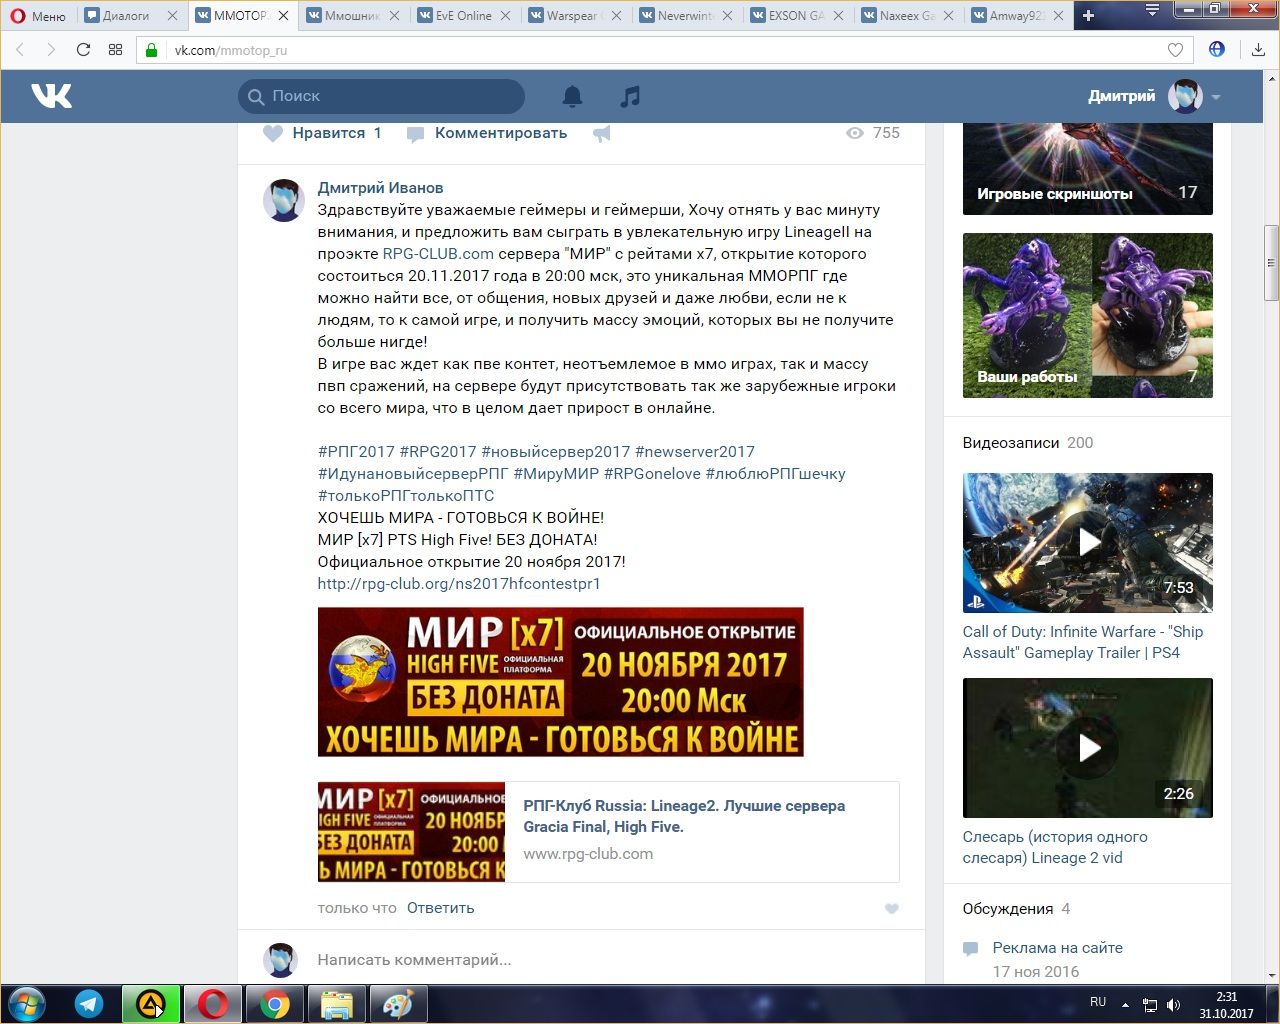1280x1024 pixels.
Task: Open link card "РПГ-Клуб Russia: Lineage2" title
Action: 684,816
